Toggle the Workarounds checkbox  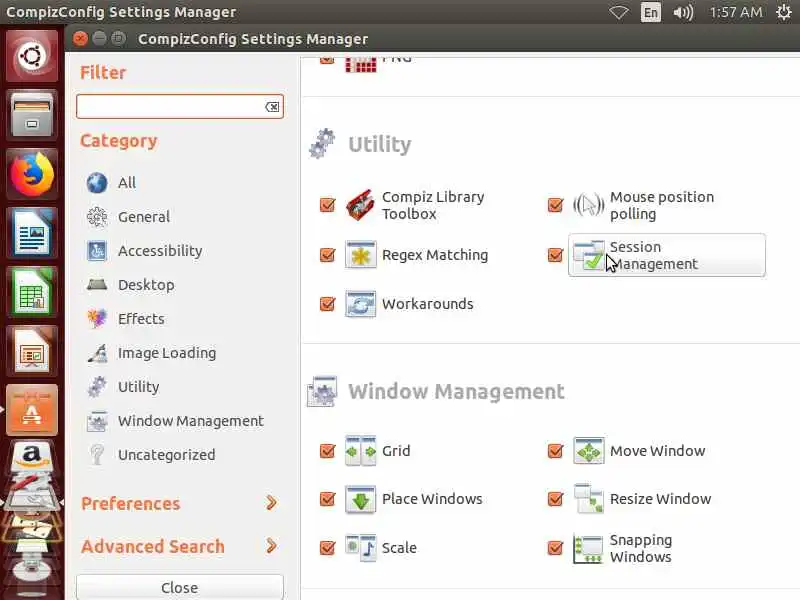327,304
